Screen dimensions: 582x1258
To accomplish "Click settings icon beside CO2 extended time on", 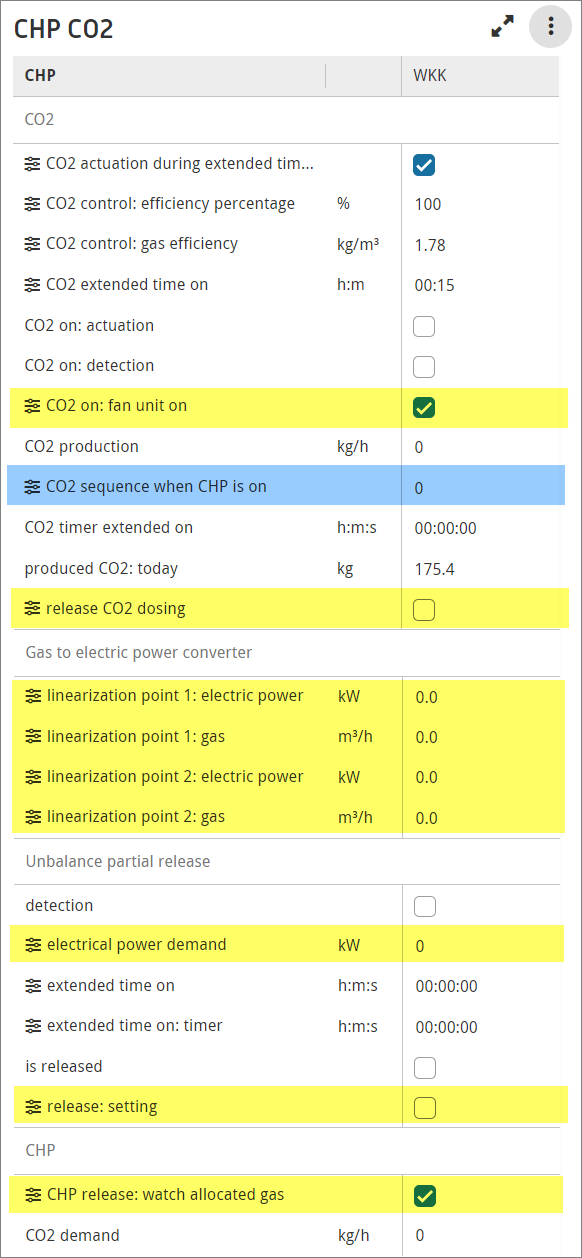I will pos(33,285).
